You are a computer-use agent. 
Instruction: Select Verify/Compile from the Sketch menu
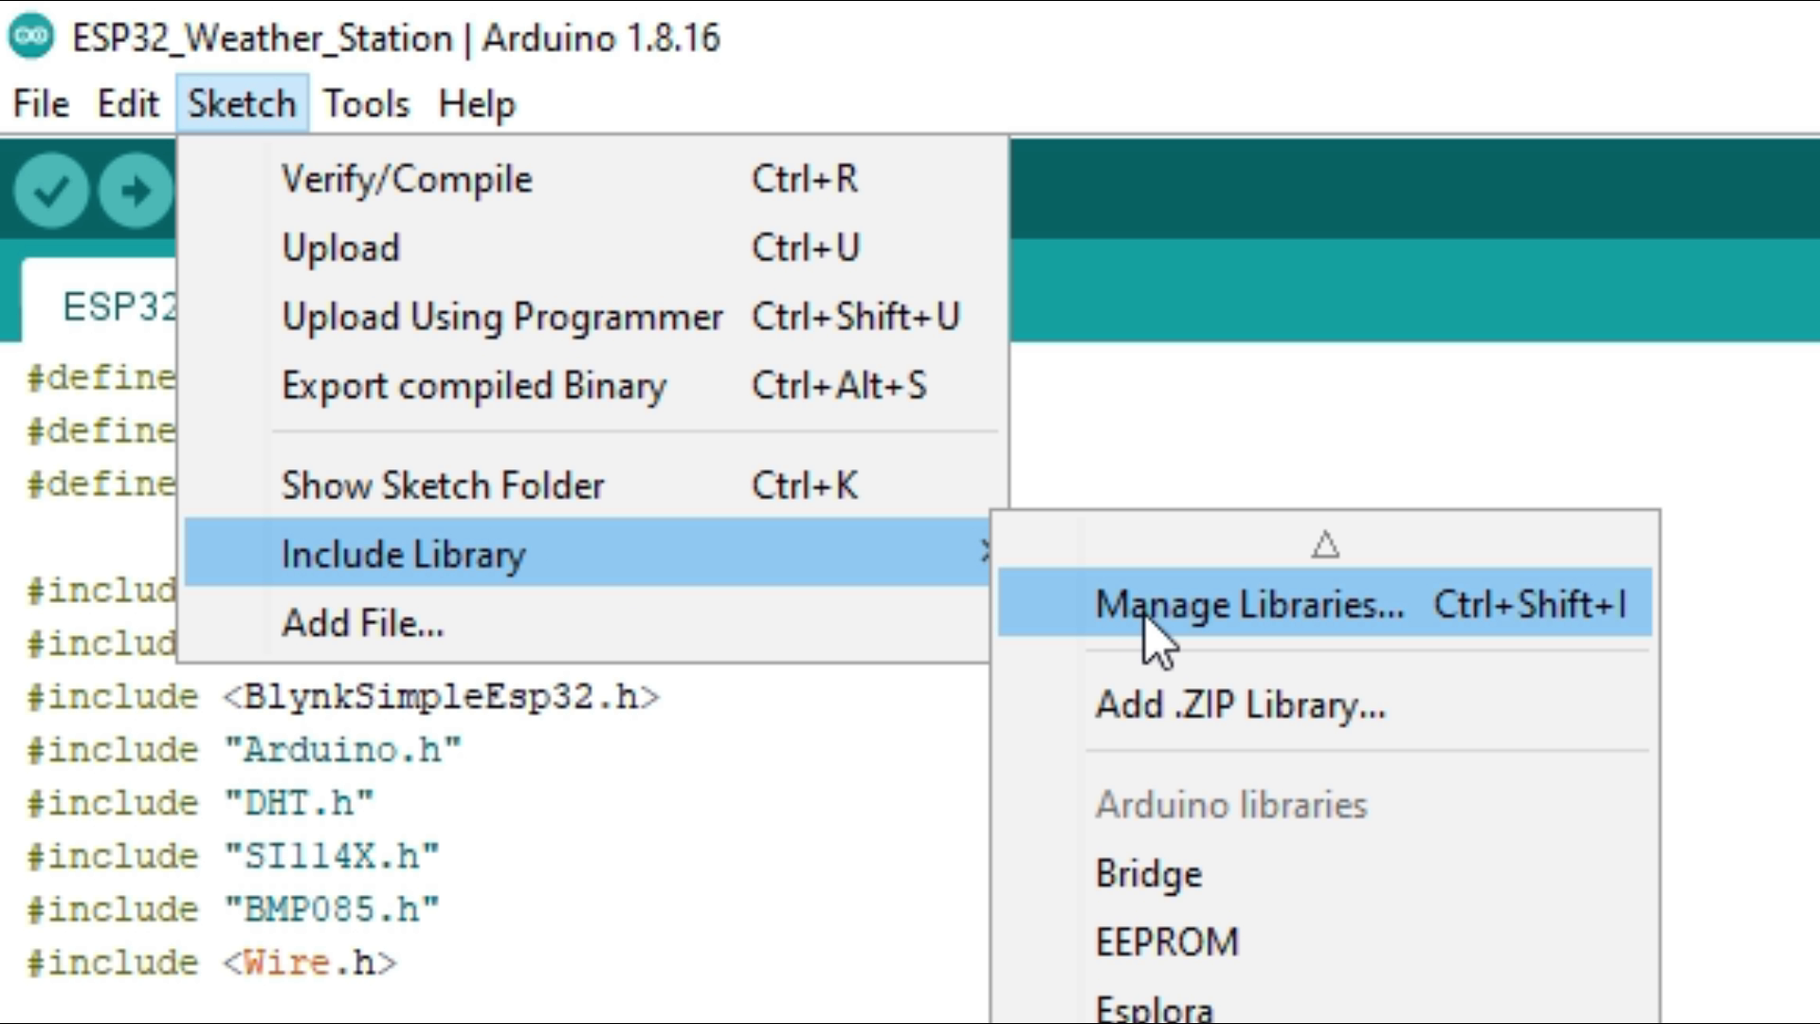point(407,179)
